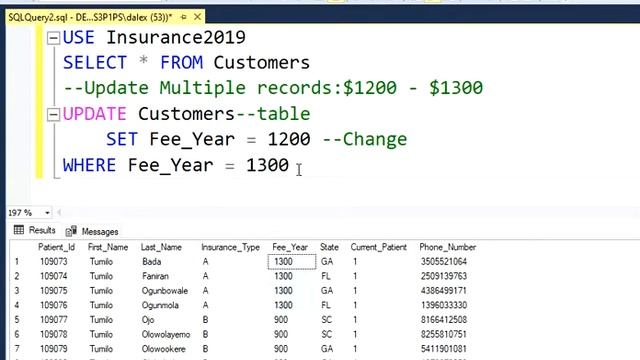Image resolution: width=640 pixels, height=360 pixels.
Task: Click Last_Name cell Ogunmola
Action: click(x=160, y=305)
